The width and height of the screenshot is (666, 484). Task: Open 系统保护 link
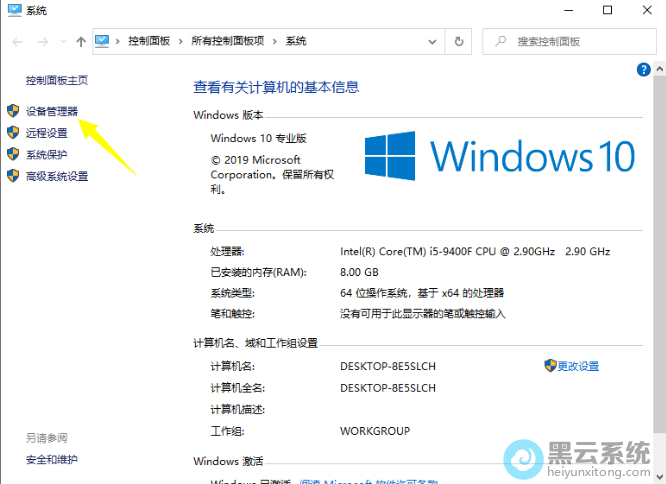[x=47, y=154]
